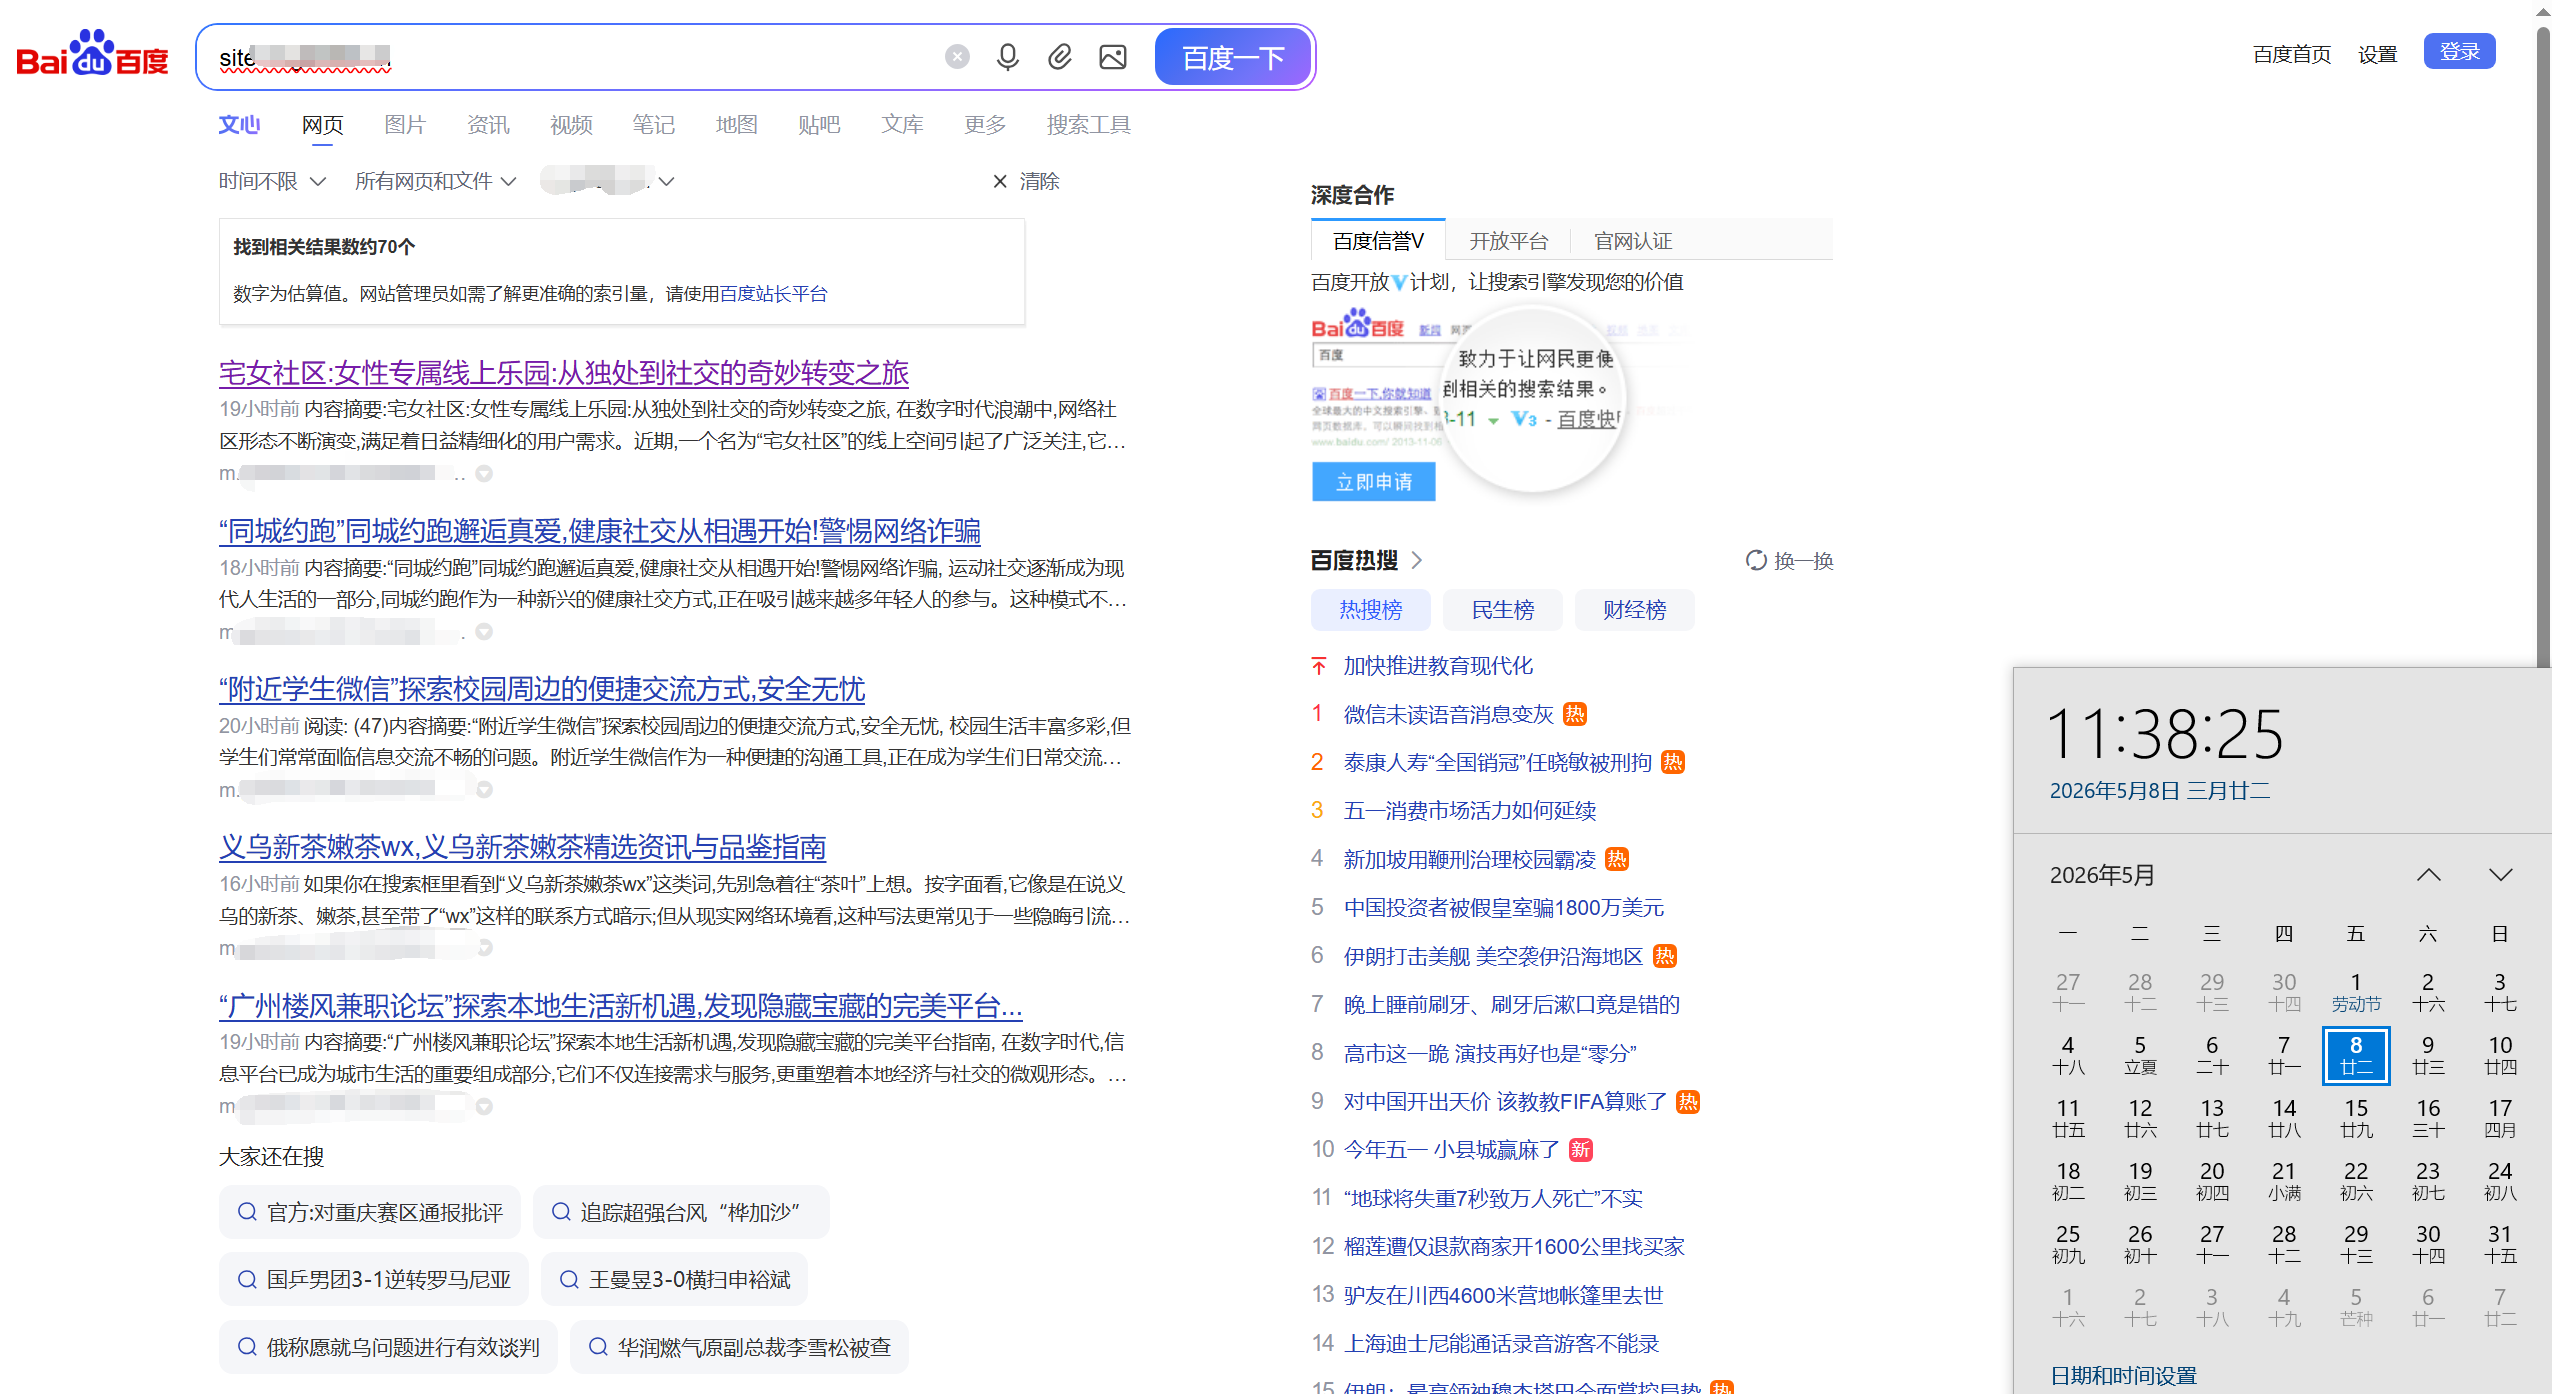Switch to 图片 tab
This screenshot has height=1394, width=2552.
(405, 125)
